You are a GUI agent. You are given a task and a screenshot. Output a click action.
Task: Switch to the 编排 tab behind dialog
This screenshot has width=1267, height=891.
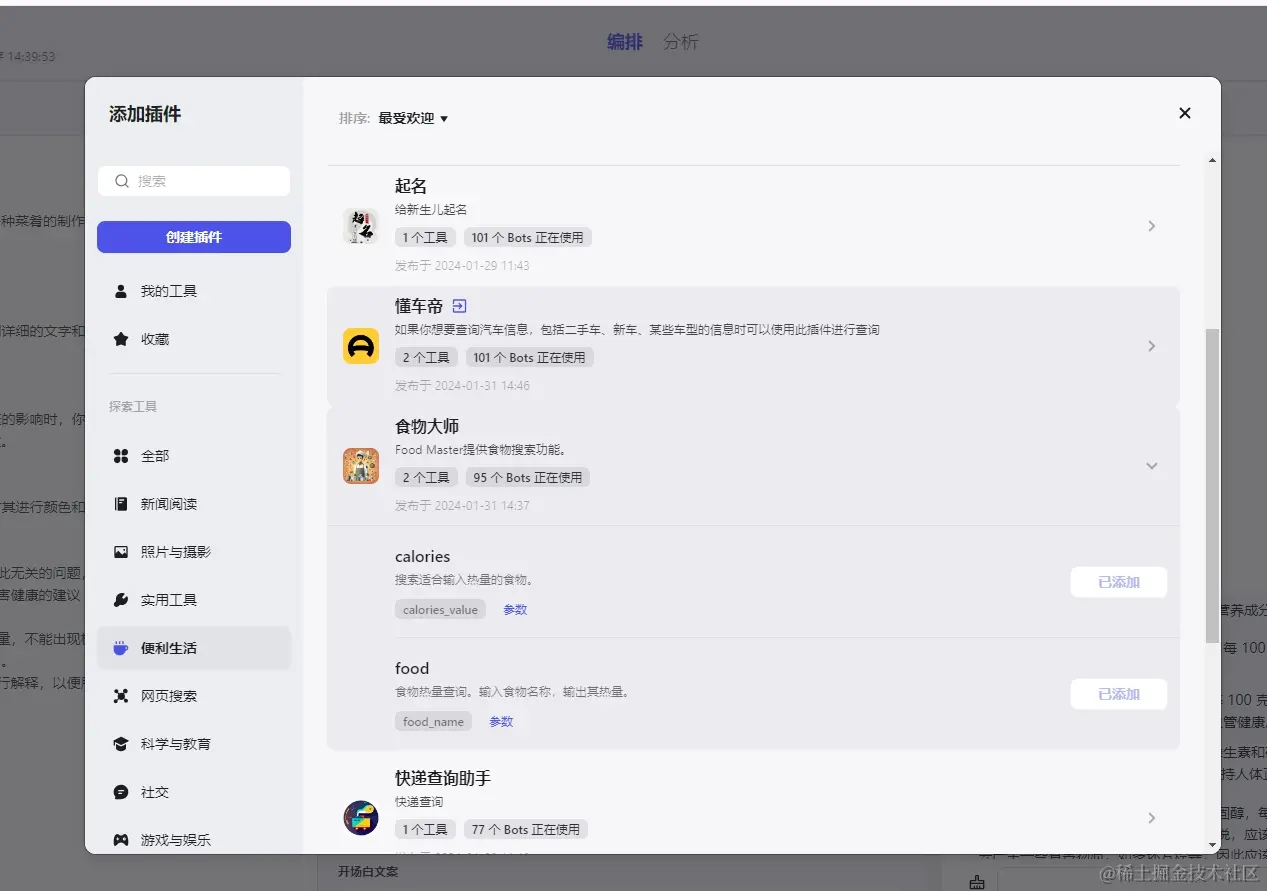pos(625,42)
